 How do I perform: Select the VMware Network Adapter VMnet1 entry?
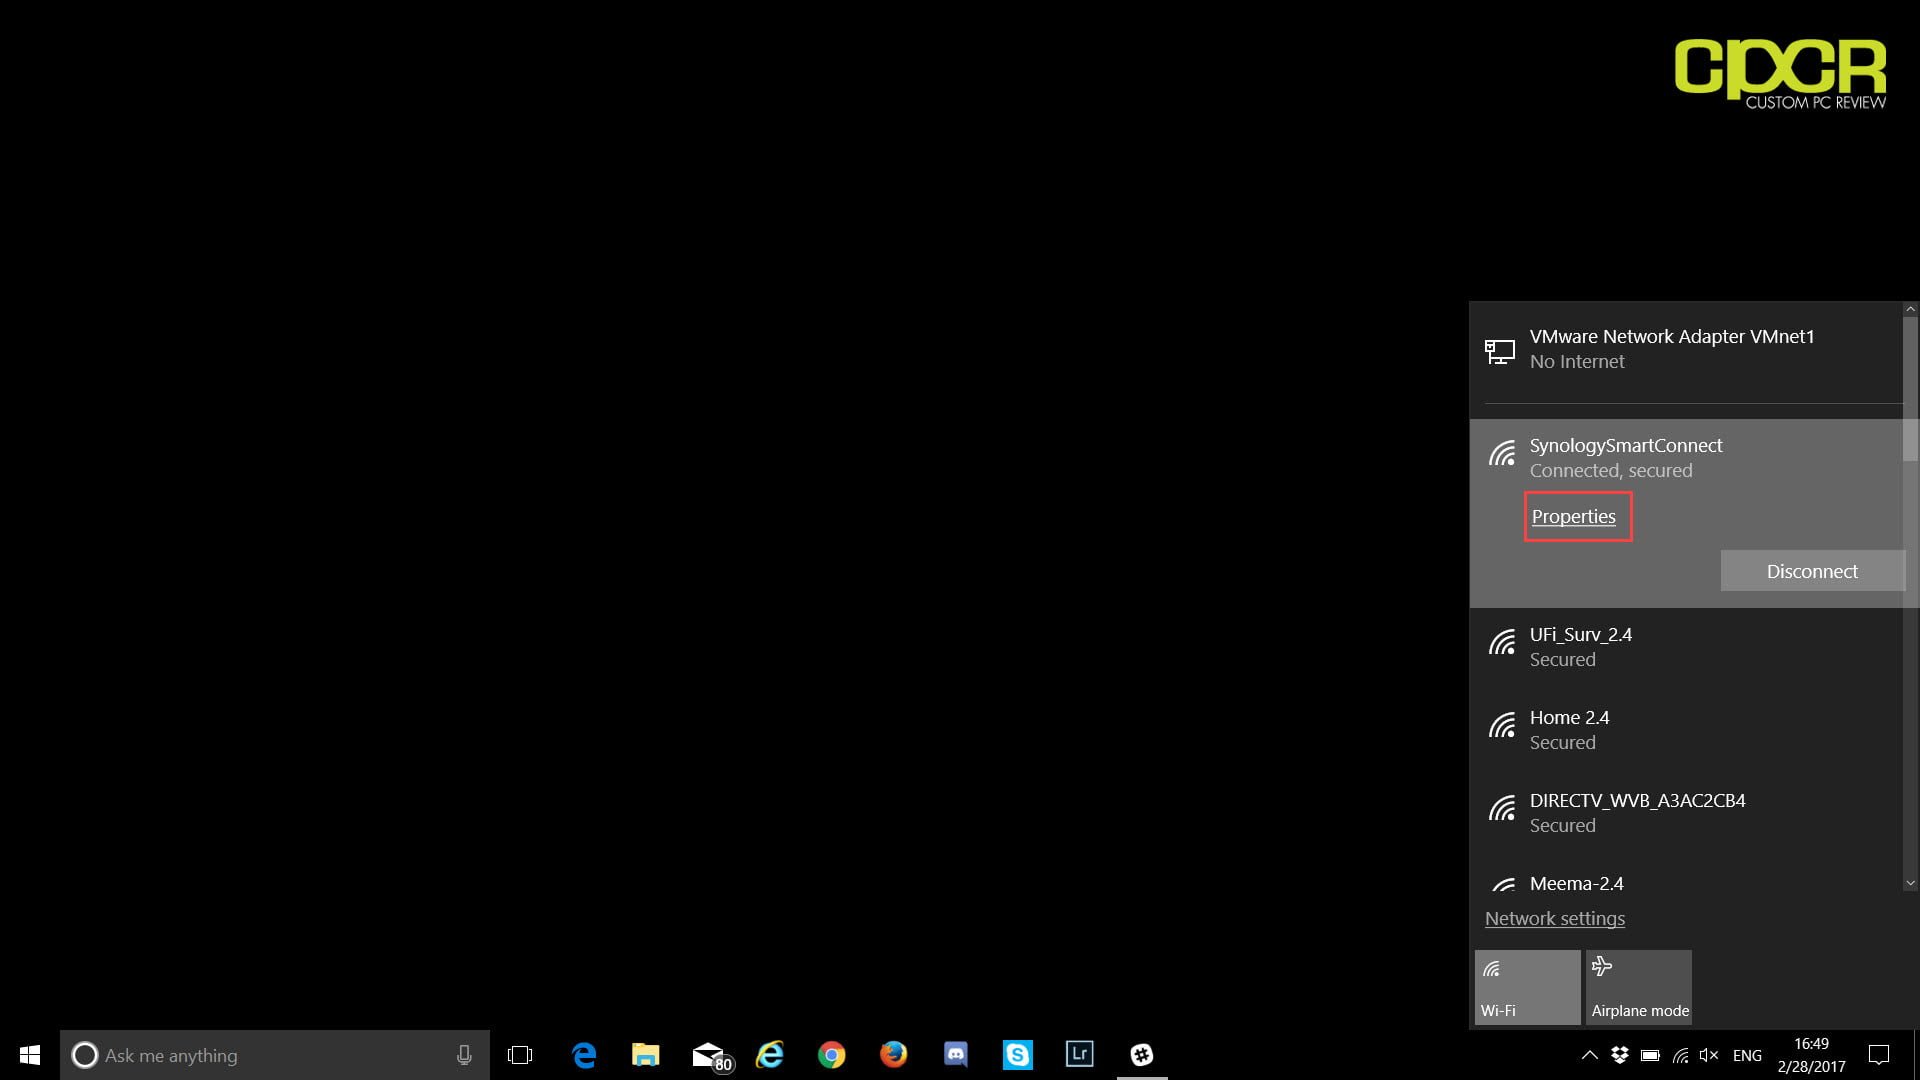(x=1686, y=349)
